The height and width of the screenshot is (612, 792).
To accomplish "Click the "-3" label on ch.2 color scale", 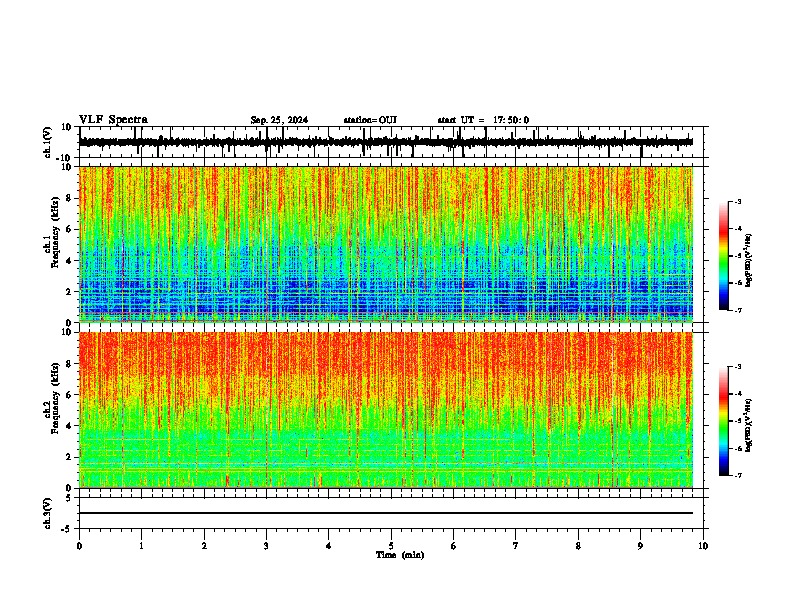I will pyautogui.click(x=738, y=367).
